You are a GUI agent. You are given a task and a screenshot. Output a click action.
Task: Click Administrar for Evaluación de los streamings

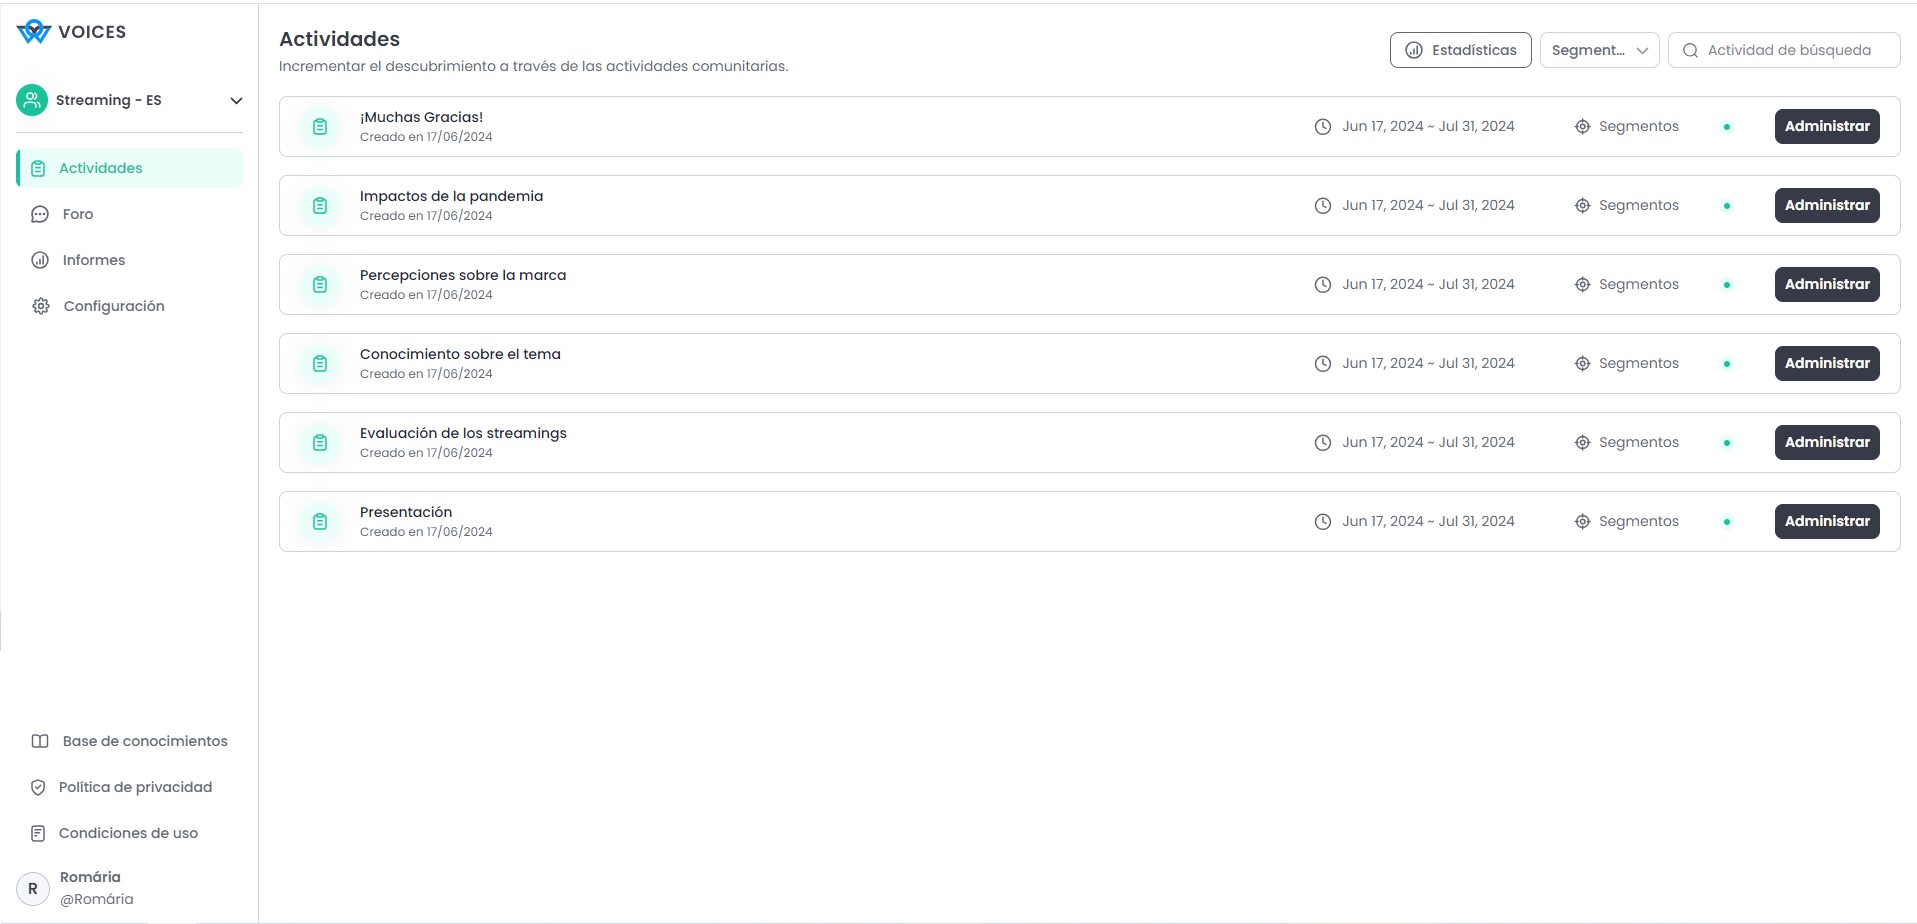1827,442
